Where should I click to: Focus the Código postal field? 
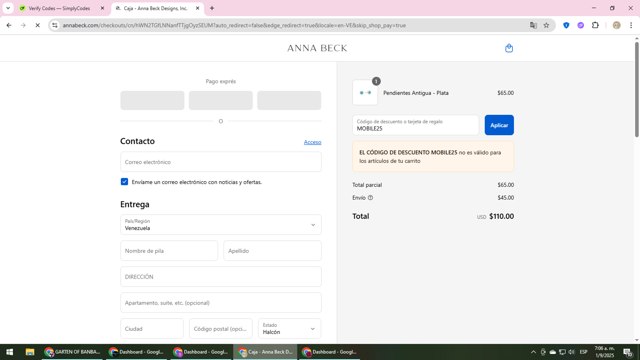pyautogui.click(x=221, y=329)
